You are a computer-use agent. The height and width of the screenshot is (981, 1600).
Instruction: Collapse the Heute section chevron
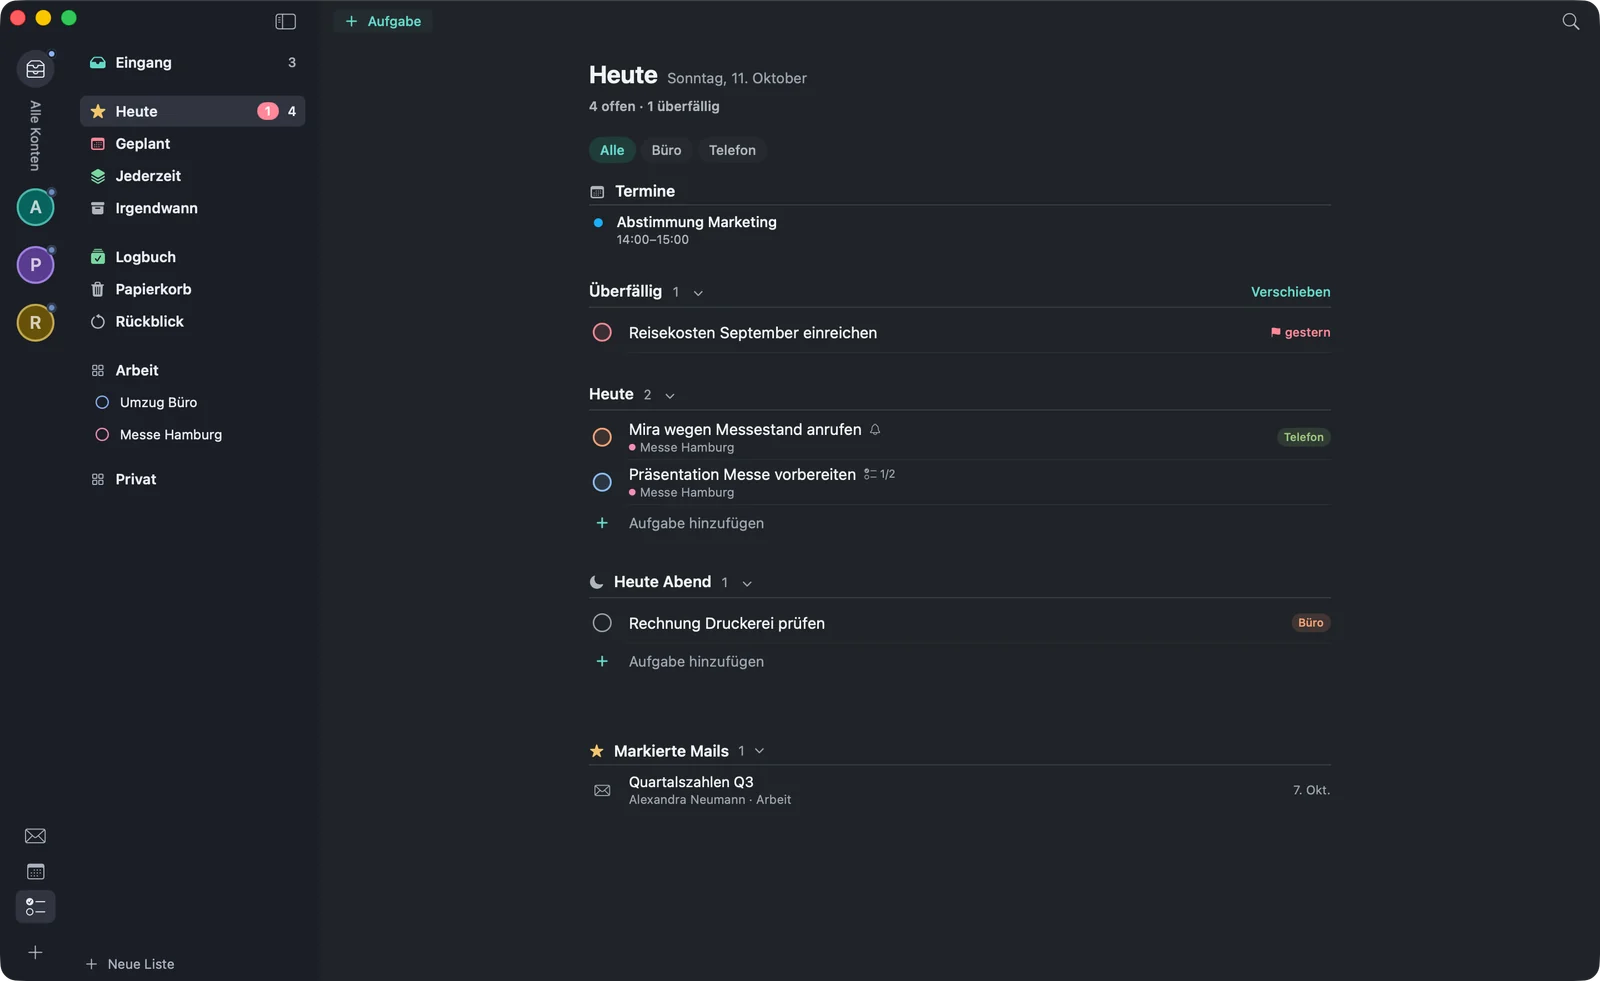click(670, 396)
